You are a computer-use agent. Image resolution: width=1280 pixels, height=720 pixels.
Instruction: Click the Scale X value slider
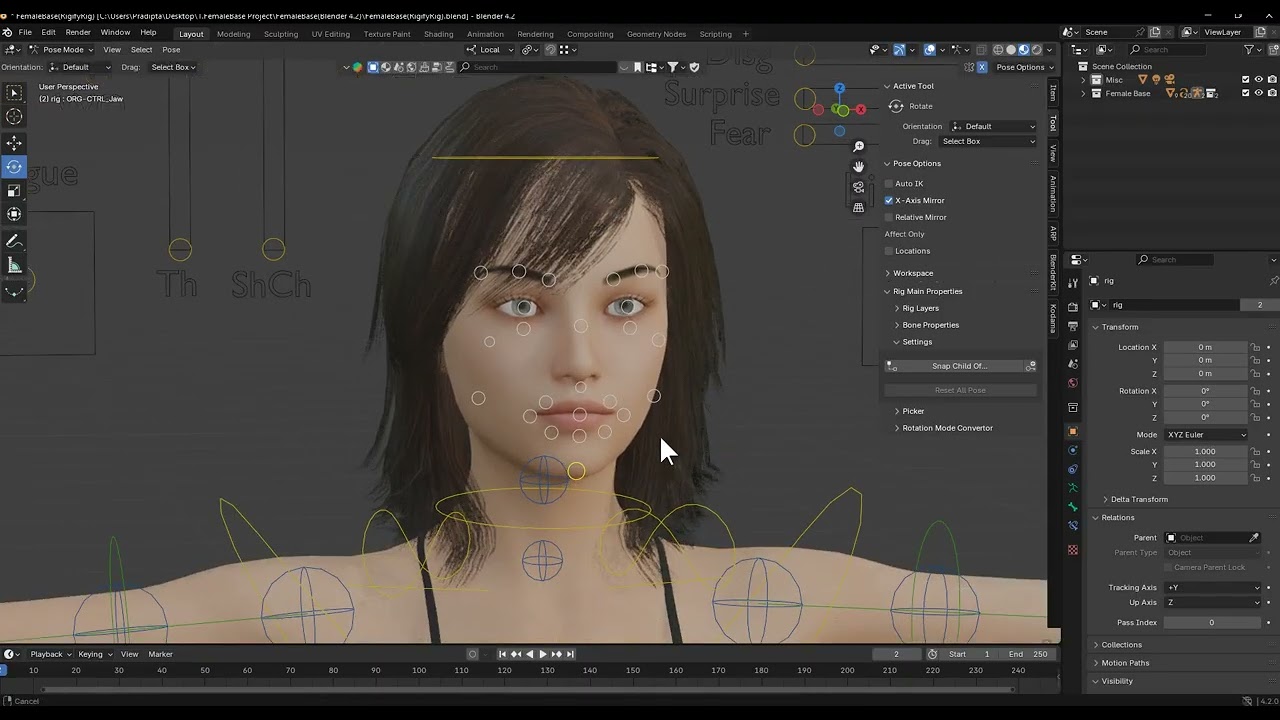click(1205, 452)
